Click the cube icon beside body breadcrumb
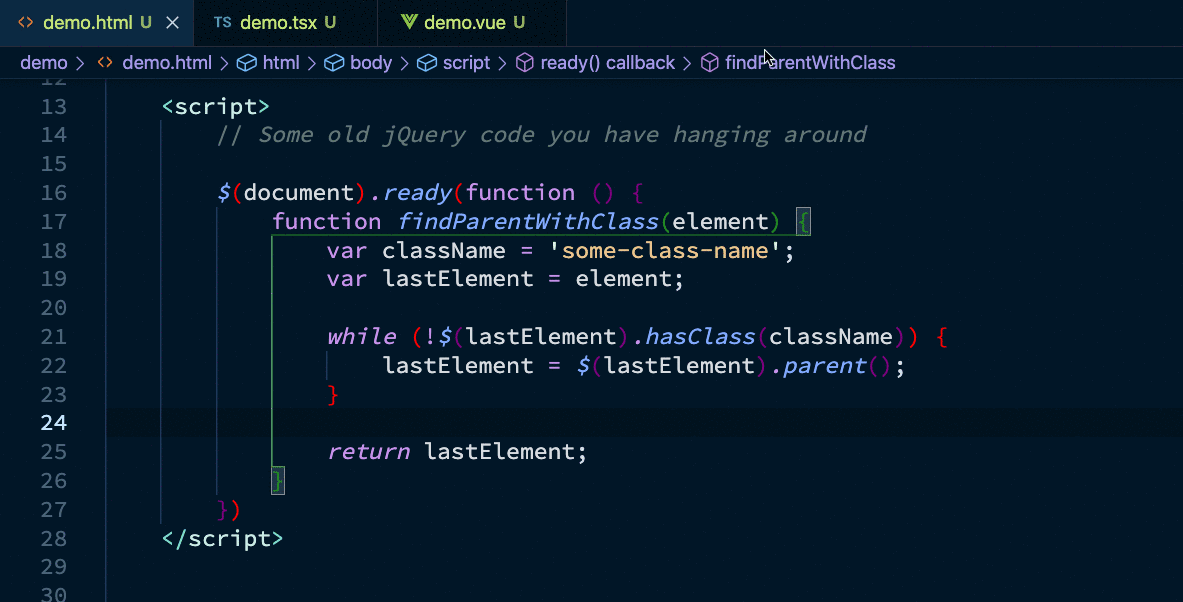The image size is (1183, 602). (334, 63)
